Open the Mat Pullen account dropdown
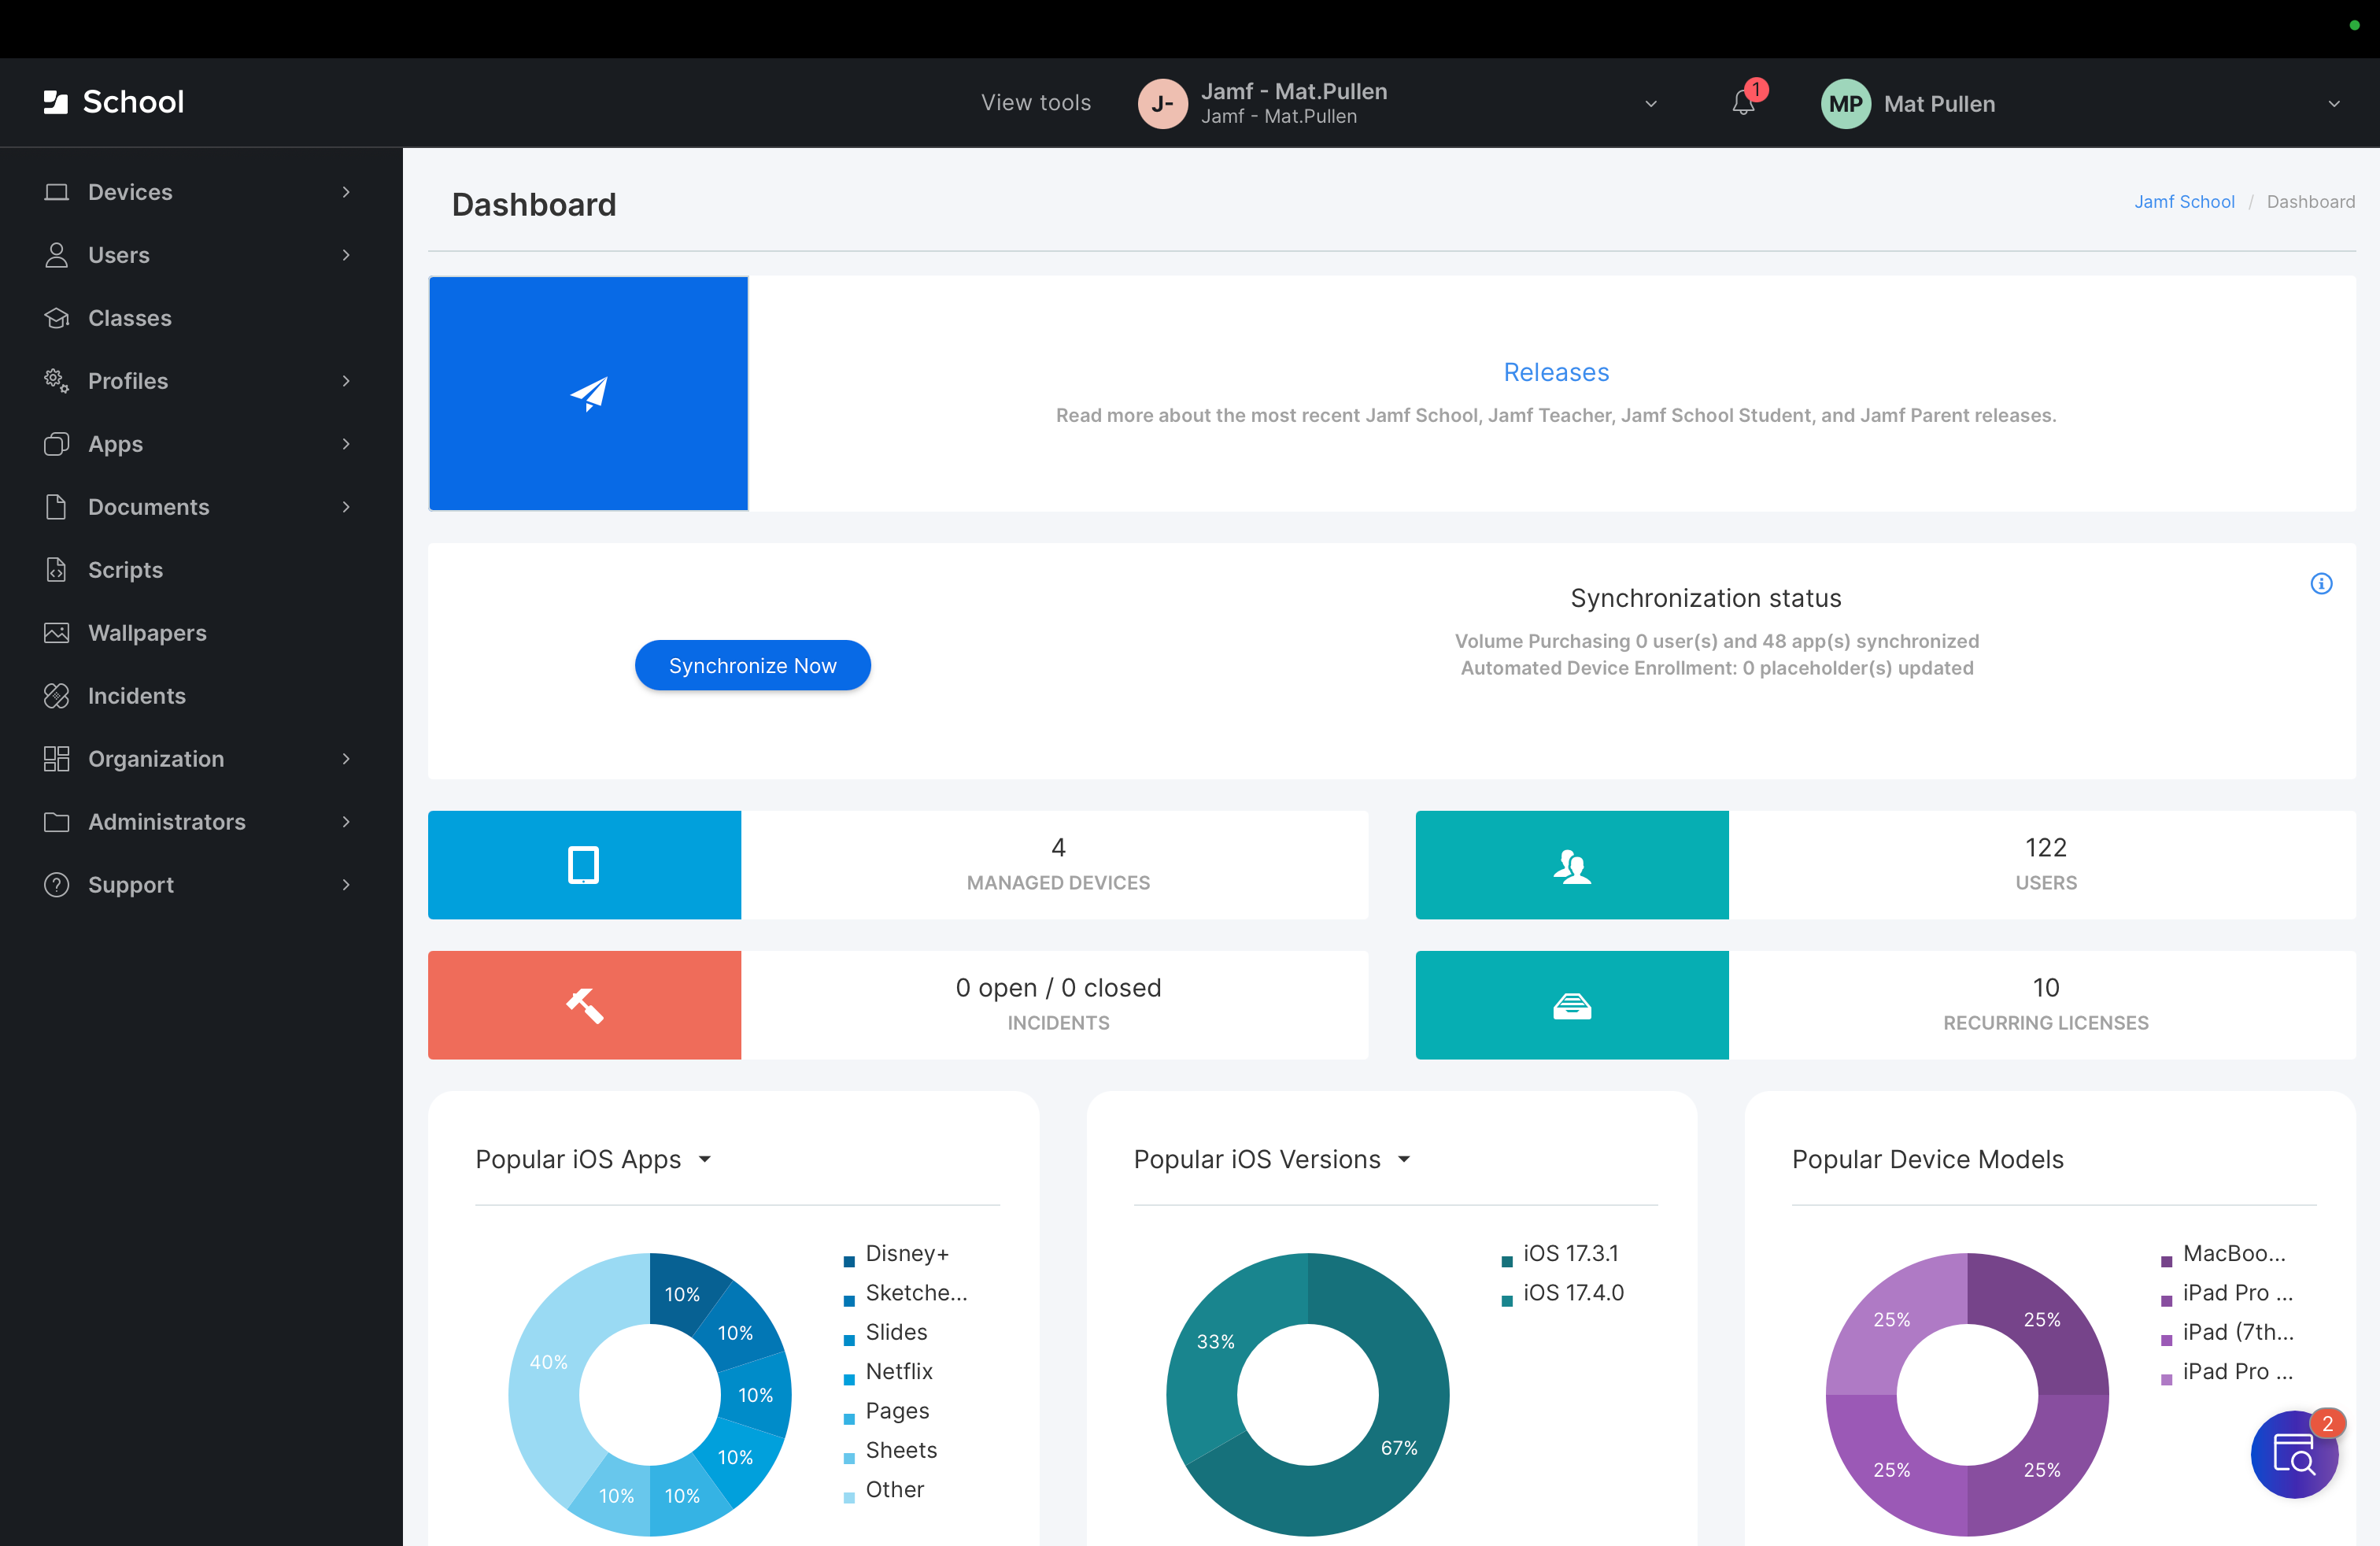Image resolution: width=2380 pixels, height=1546 pixels. [x=2333, y=104]
